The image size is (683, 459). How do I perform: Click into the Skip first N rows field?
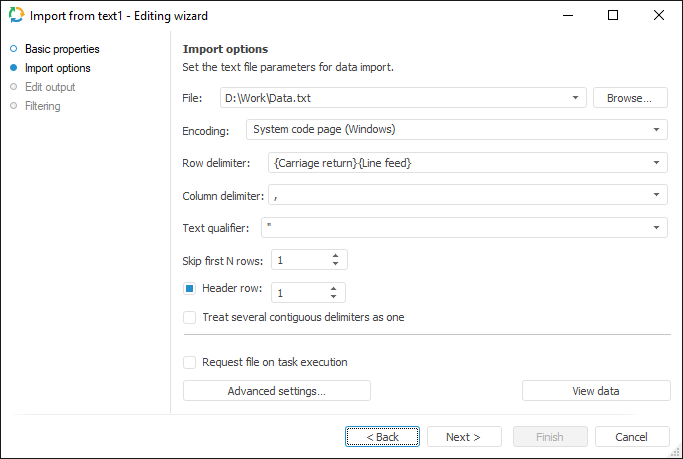click(x=298, y=260)
